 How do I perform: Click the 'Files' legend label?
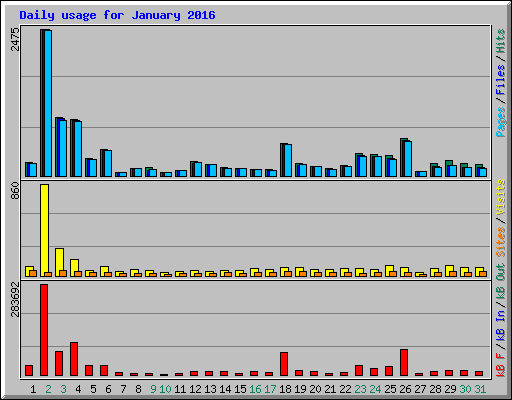[x=500, y=80]
